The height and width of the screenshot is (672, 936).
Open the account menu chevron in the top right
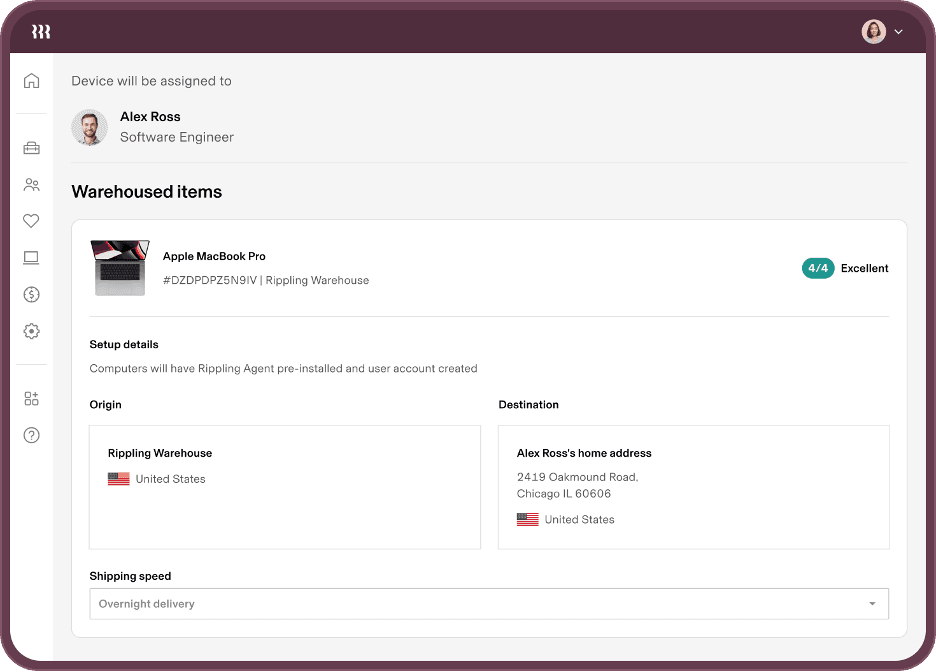898,32
